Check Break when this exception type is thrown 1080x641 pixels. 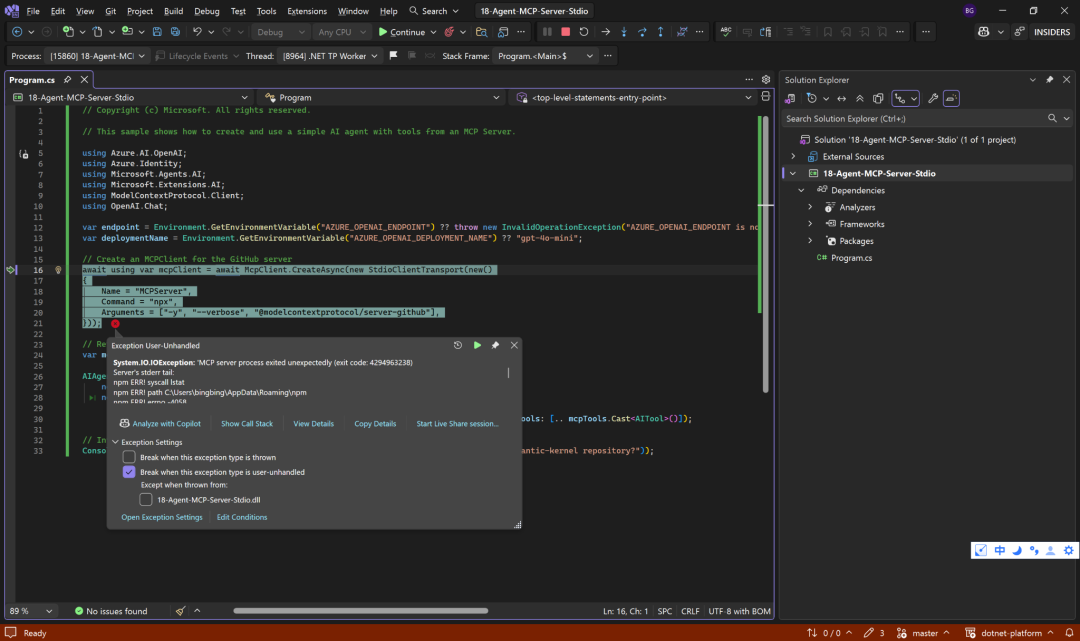pos(129,457)
